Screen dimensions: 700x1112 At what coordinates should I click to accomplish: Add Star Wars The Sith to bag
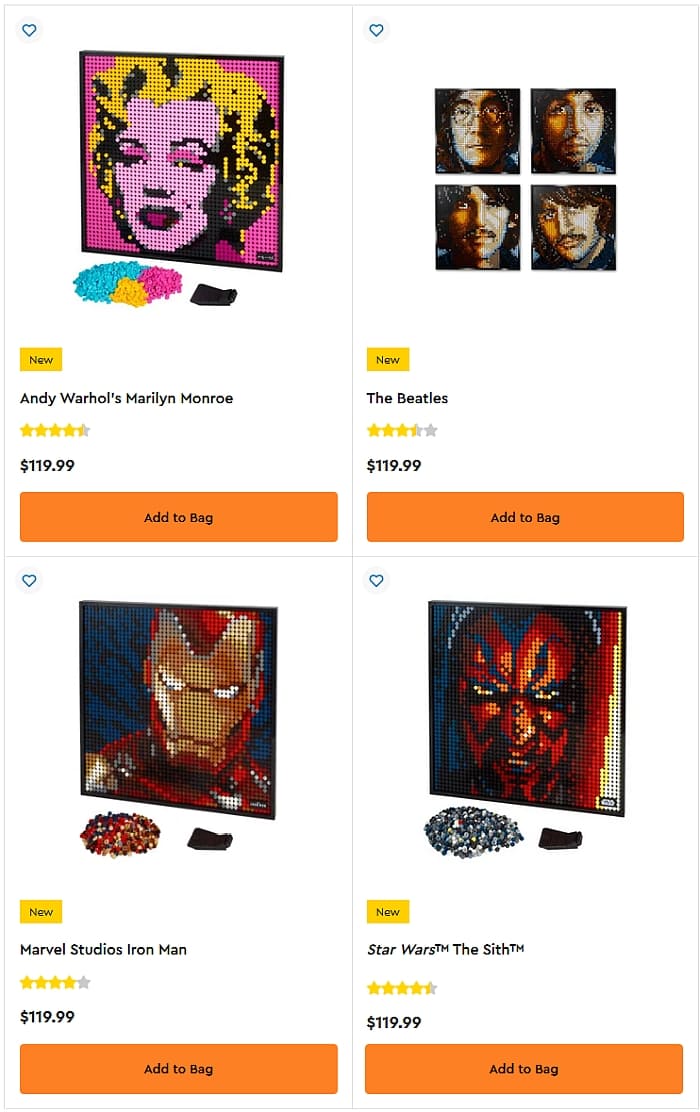click(x=524, y=1068)
